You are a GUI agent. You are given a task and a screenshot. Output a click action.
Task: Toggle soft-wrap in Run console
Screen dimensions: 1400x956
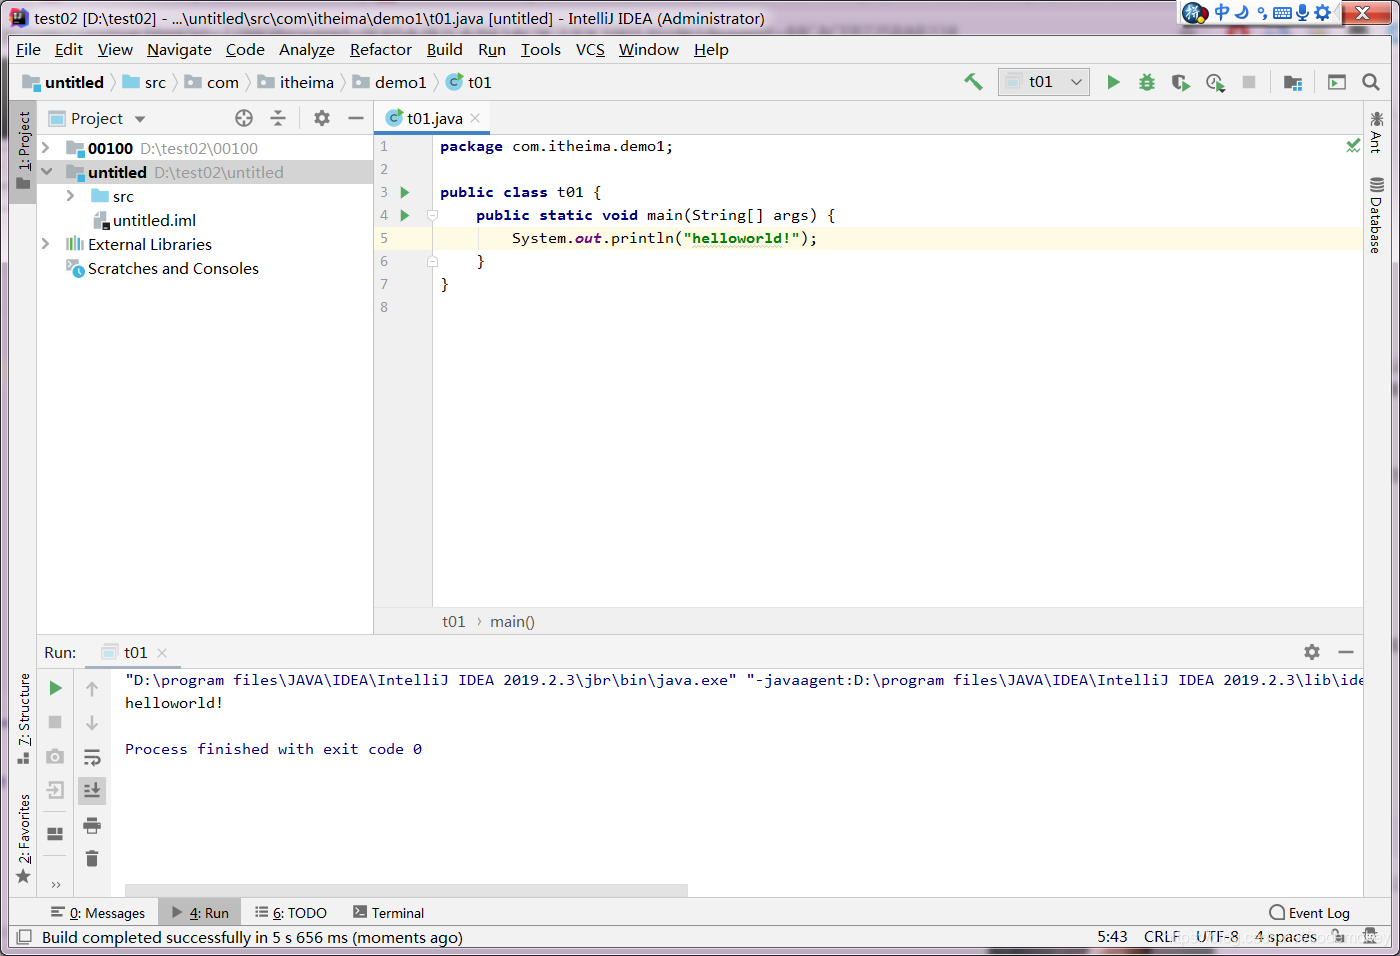click(x=92, y=756)
